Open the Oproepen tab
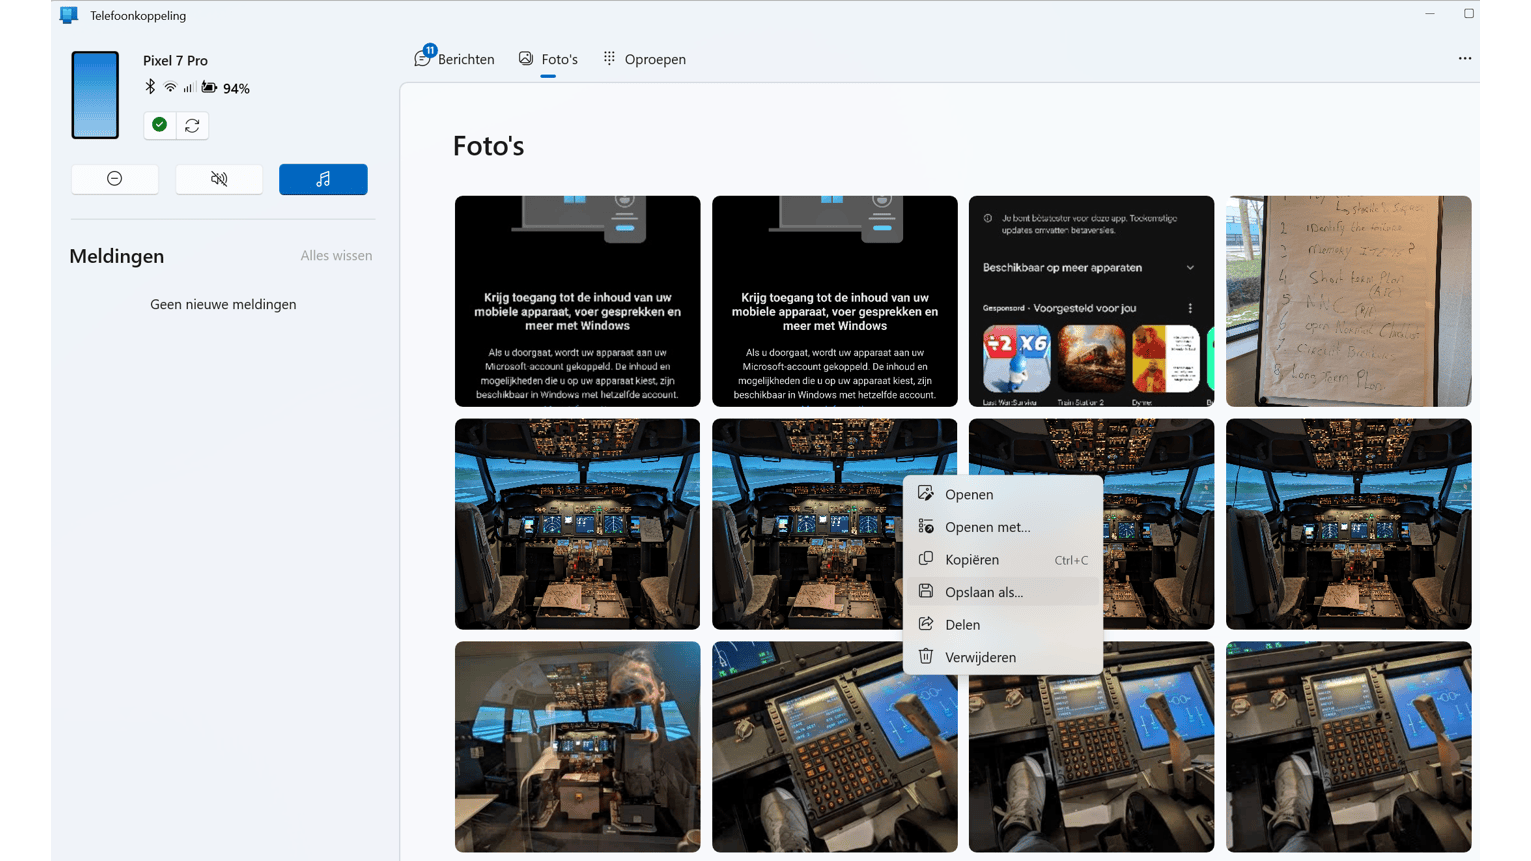Image resolution: width=1531 pixels, height=861 pixels. (644, 59)
